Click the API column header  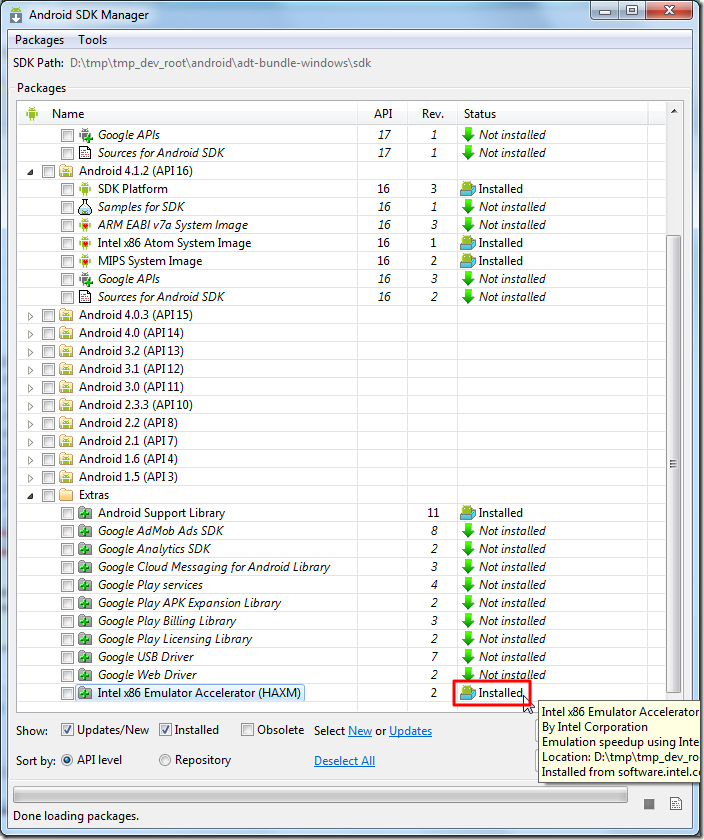(383, 114)
